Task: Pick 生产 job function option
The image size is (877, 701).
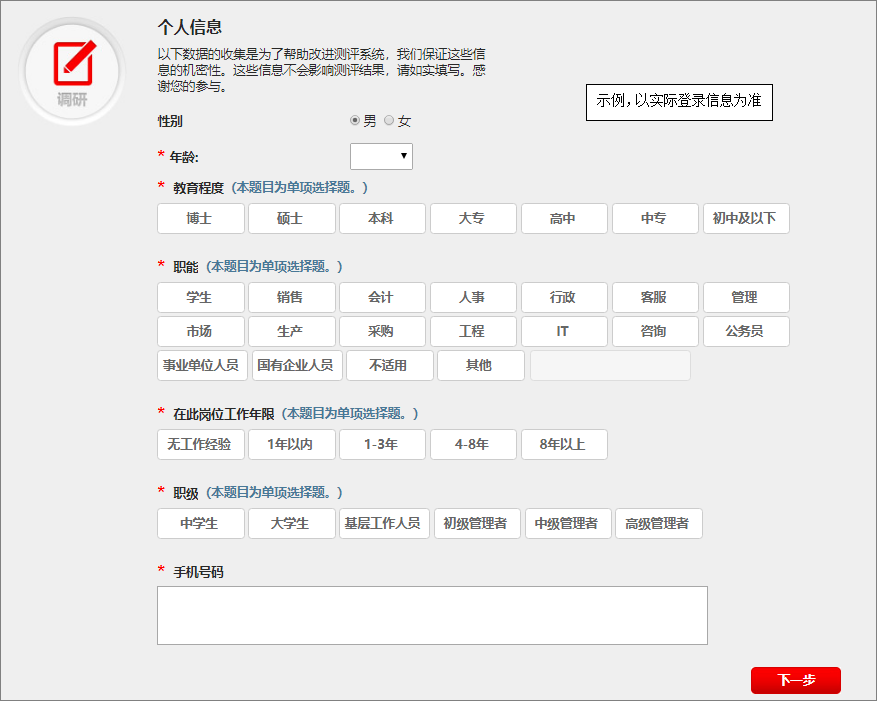Action: point(292,331)
